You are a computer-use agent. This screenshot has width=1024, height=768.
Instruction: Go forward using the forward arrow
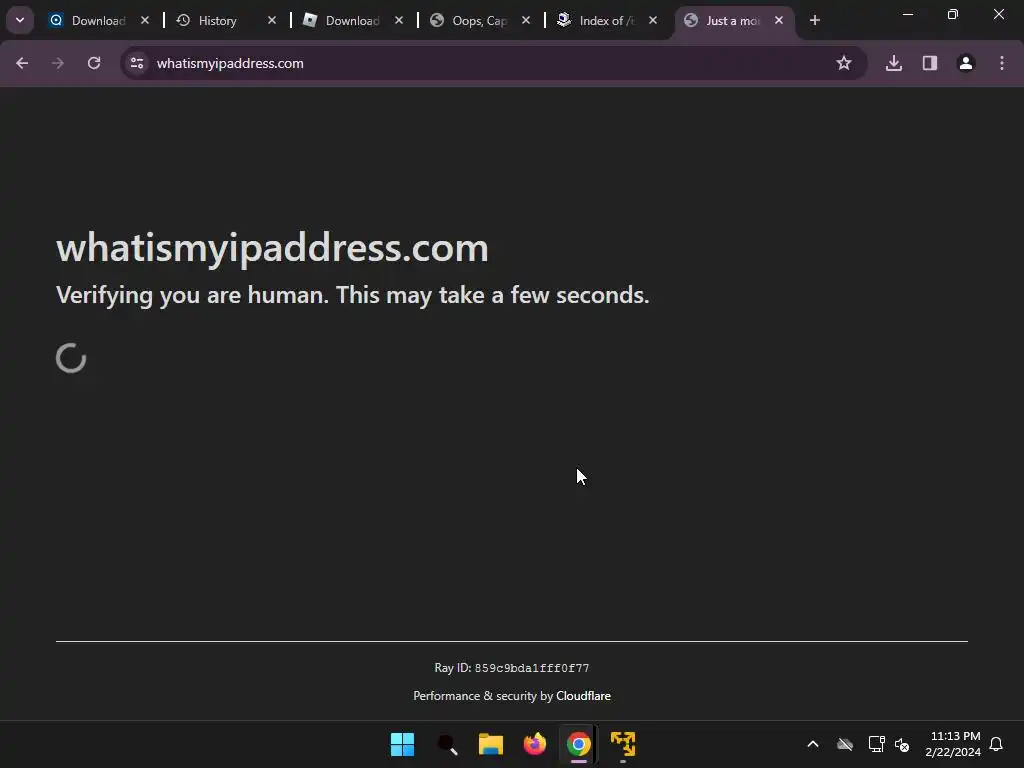58,63
